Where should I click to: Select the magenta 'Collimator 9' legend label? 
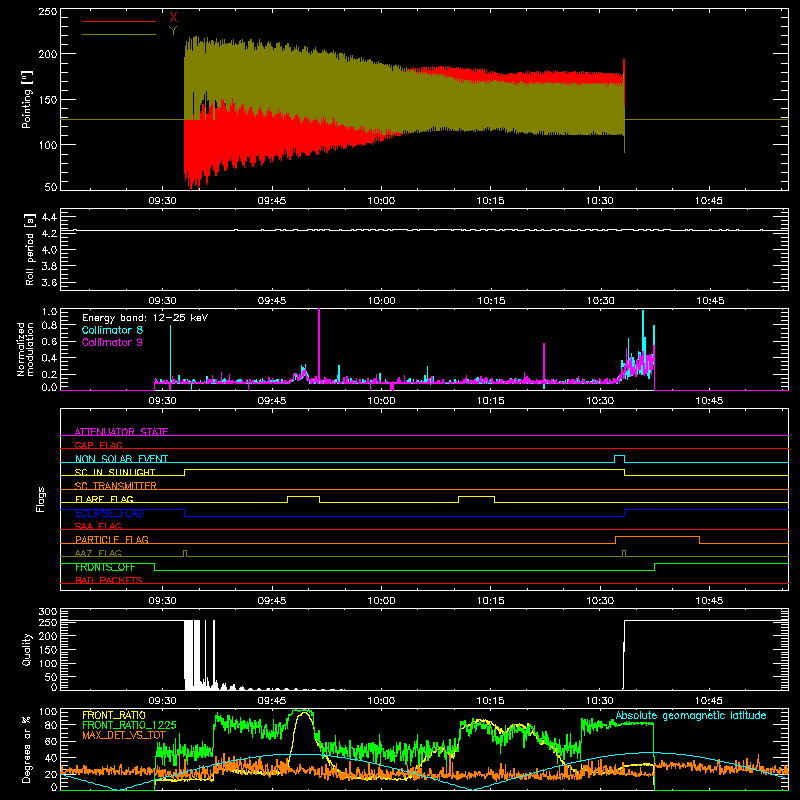[x=112, y=342]
